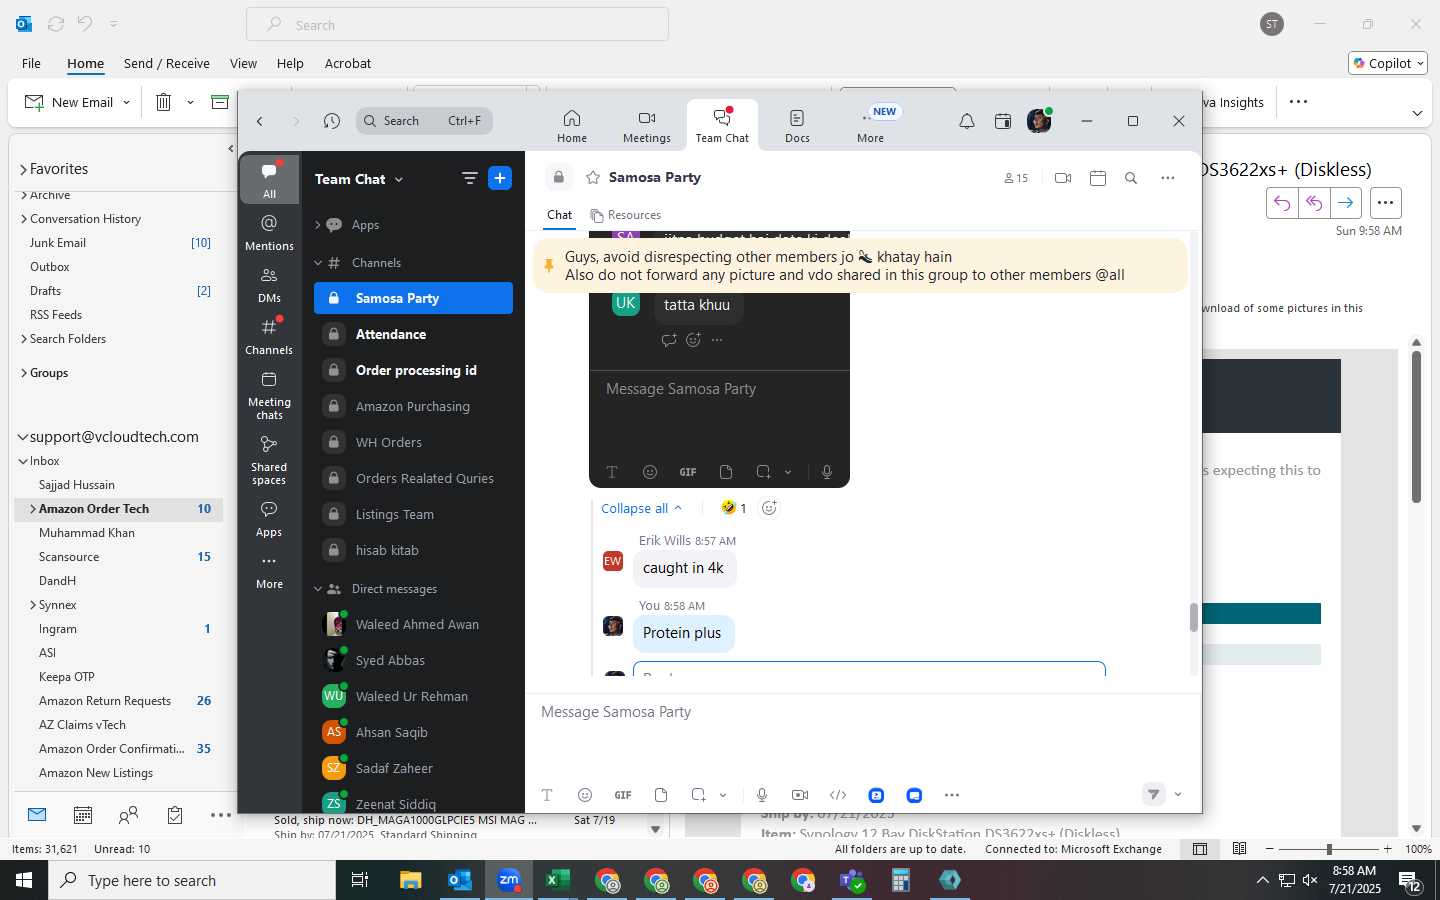
Task: Select Amazon Order Tech folder
Action: tap(118, 509)
